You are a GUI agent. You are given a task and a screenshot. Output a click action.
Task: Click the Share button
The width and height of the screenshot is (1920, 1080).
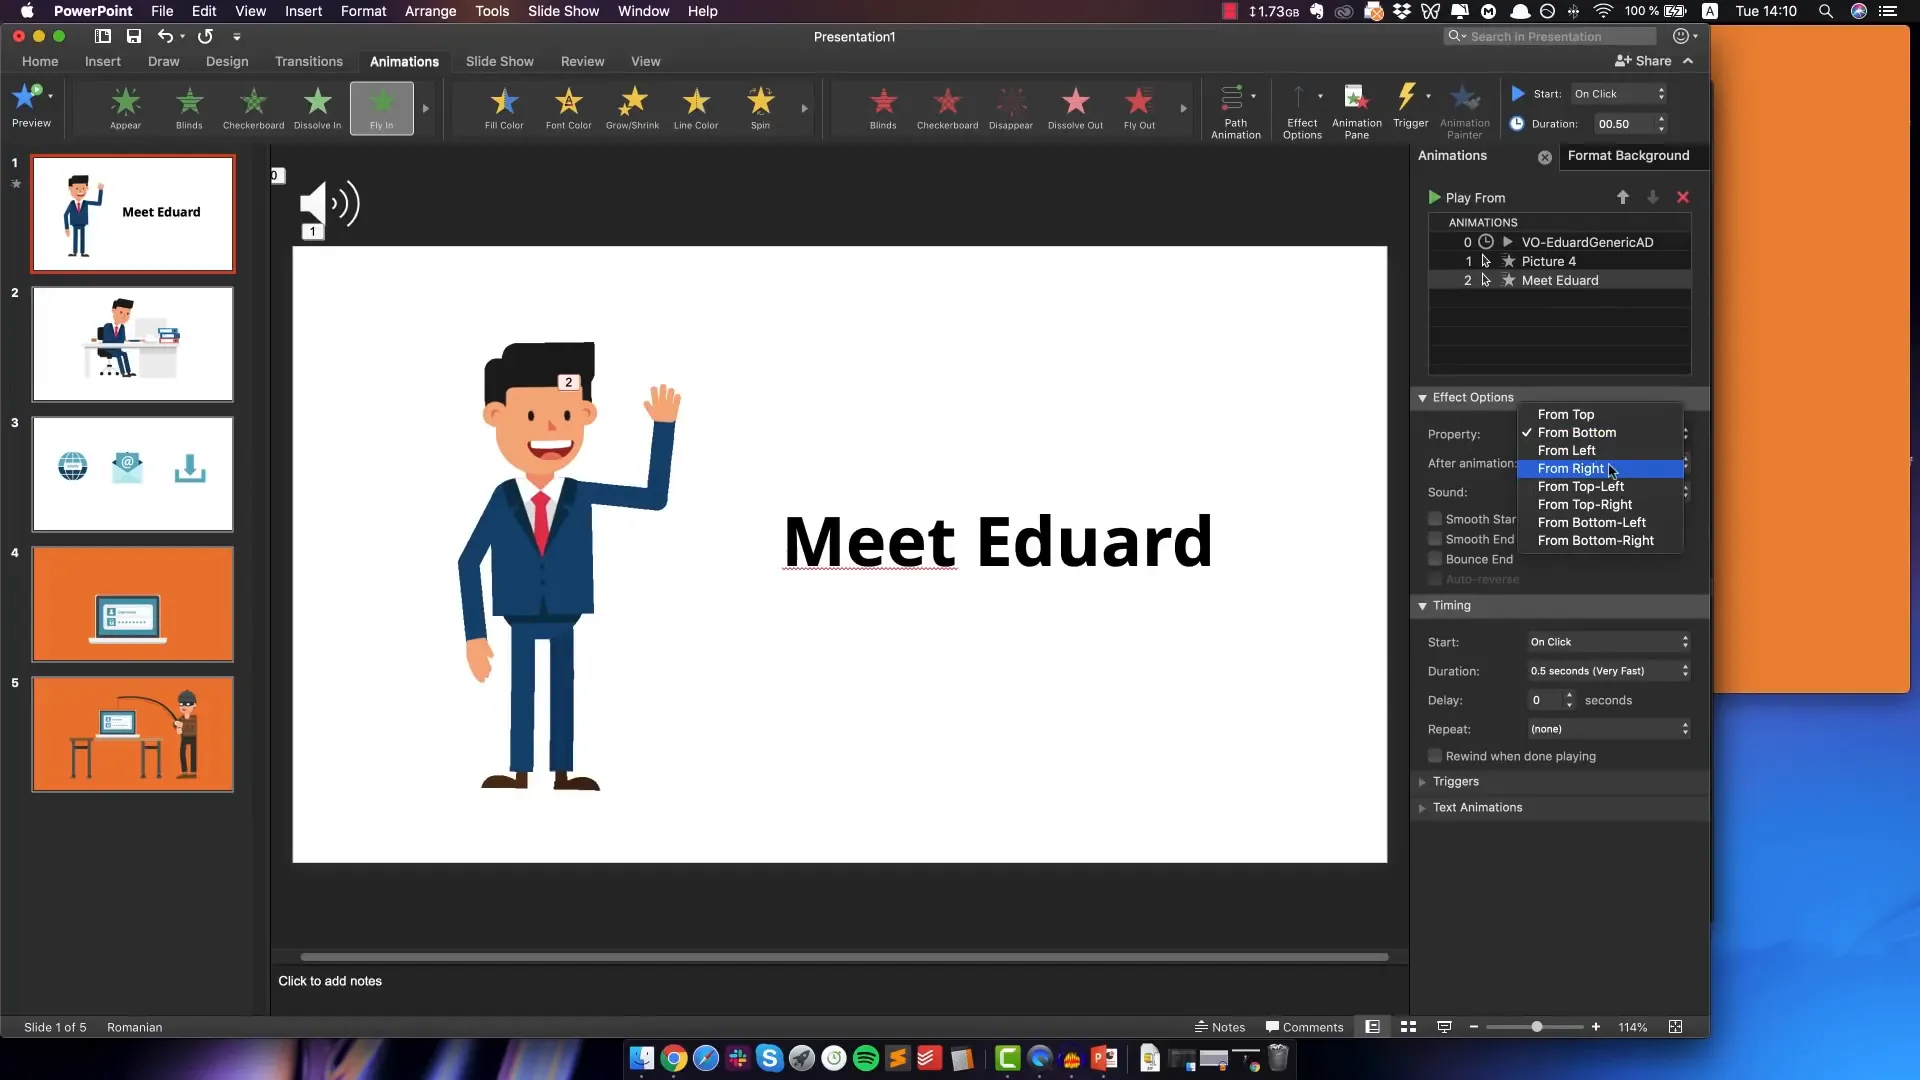tap(1643, 61)
